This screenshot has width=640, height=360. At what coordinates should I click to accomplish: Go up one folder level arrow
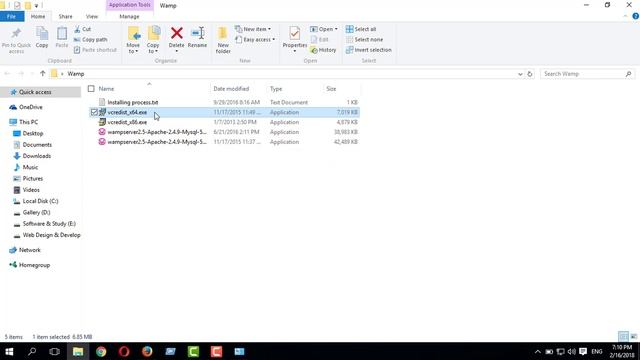(x=42, y=73)
